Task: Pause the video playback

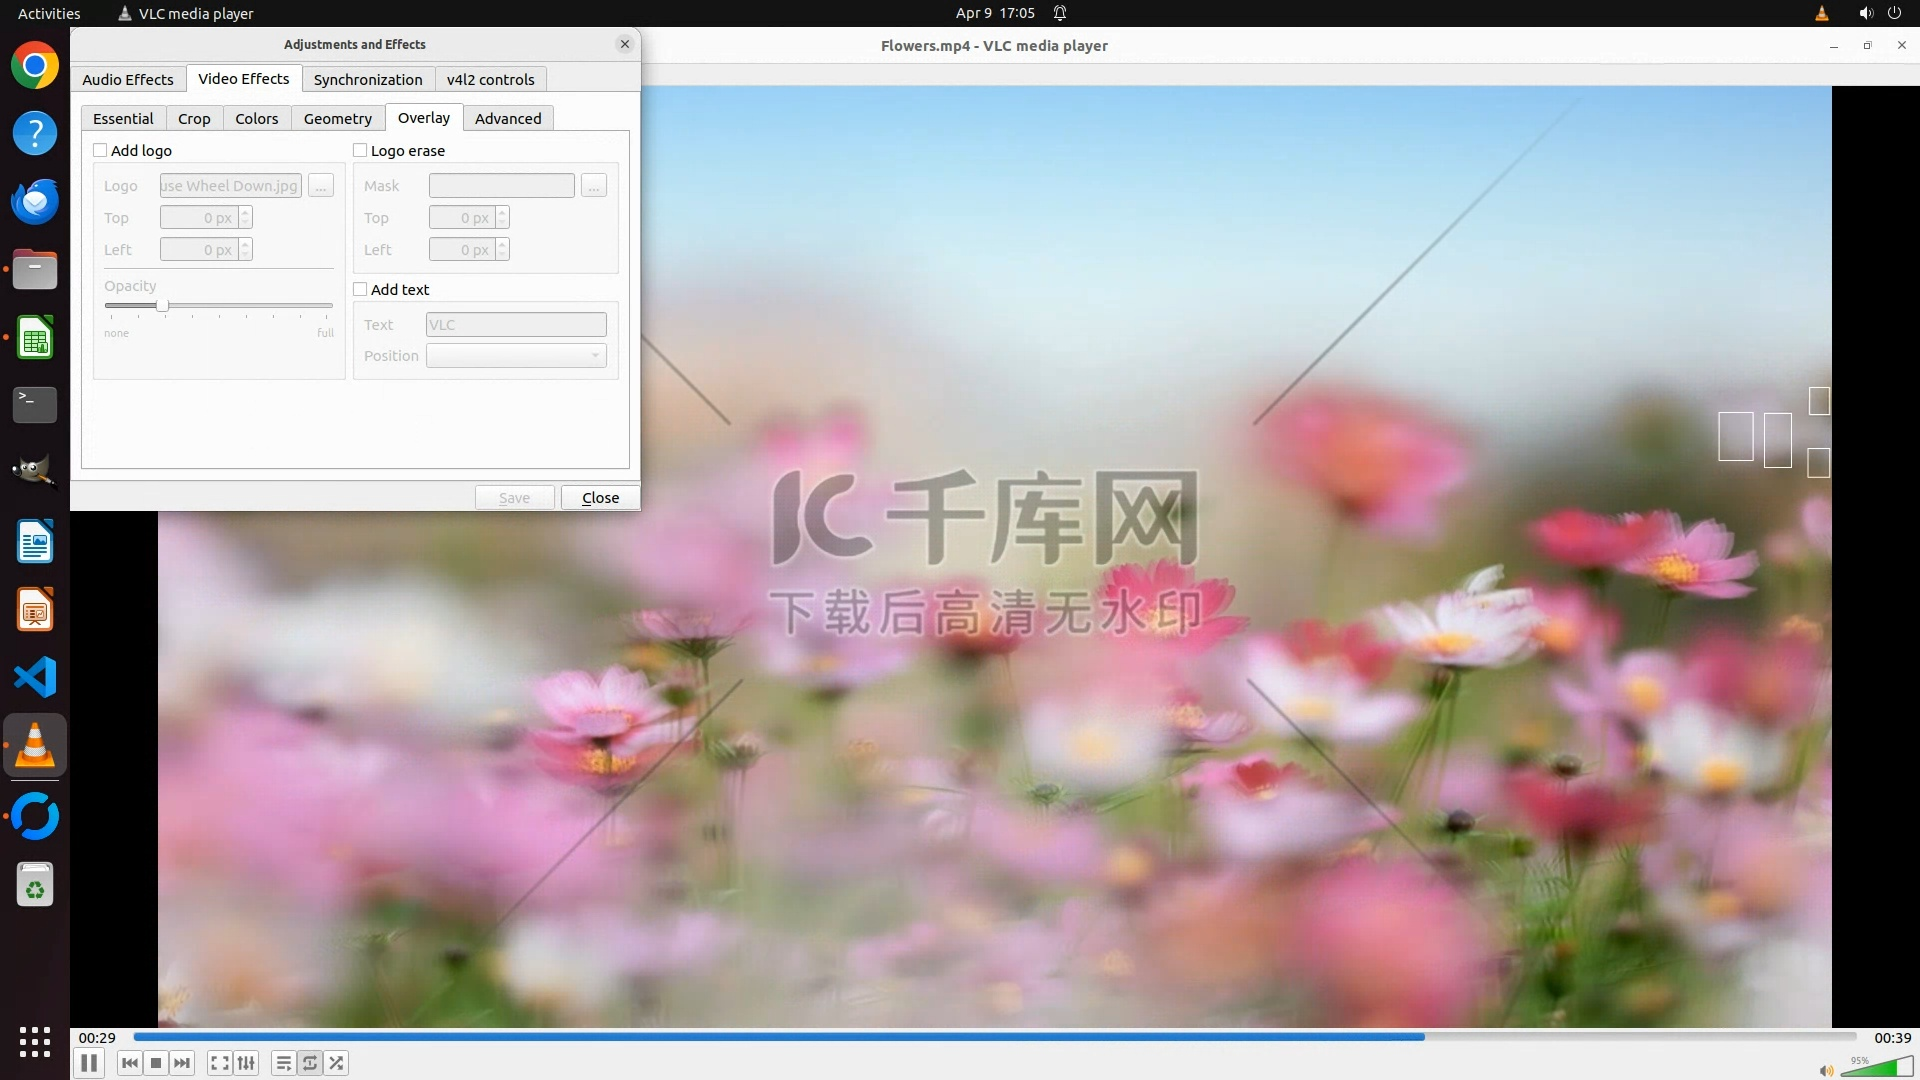Action: (x=89, y=1063)
